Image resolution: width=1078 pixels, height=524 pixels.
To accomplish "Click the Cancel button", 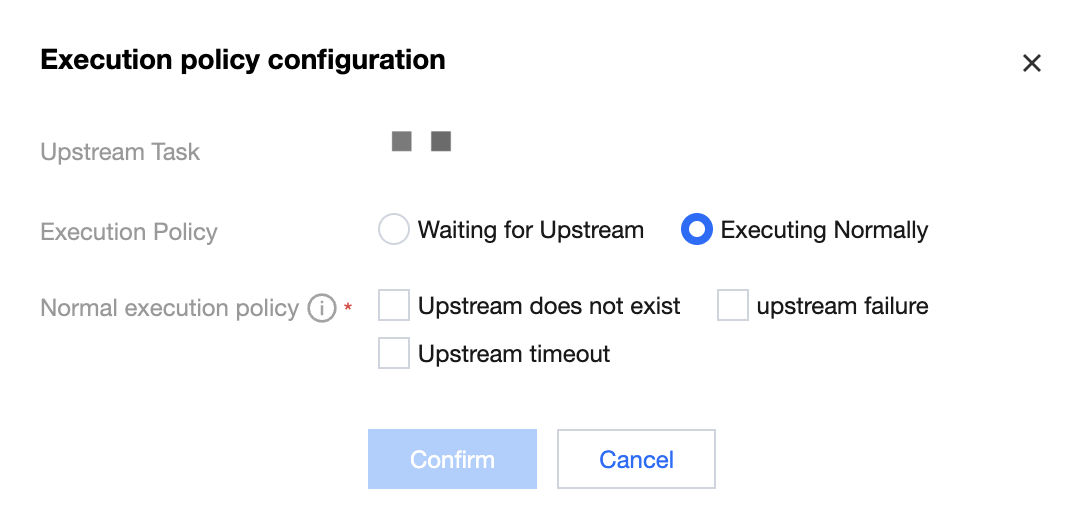I will point(636,459).
